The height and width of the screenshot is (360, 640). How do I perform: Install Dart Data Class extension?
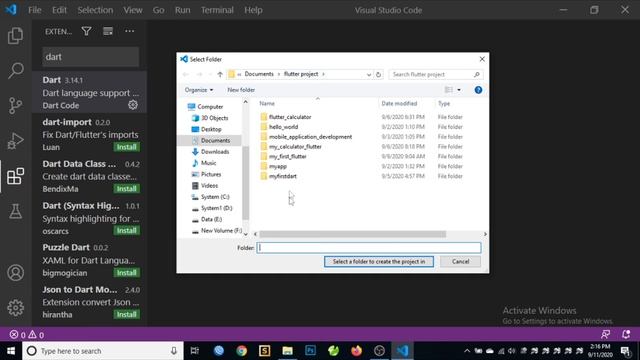pos(127,189)
